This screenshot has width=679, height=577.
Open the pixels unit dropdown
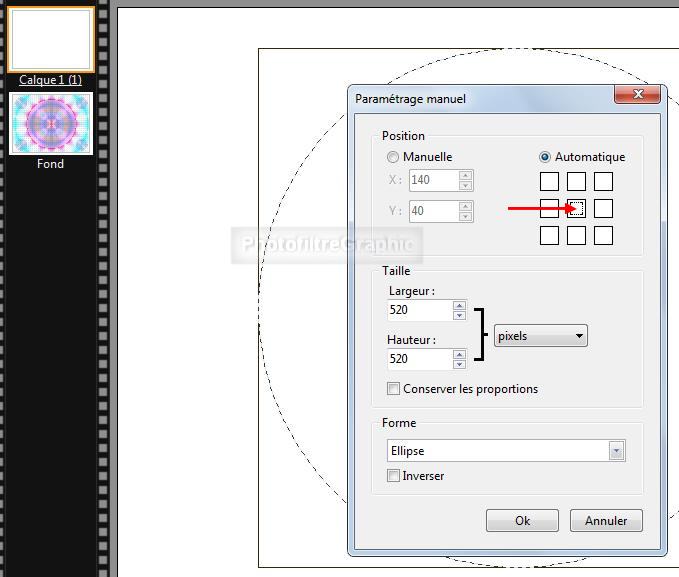click(540, 336)
